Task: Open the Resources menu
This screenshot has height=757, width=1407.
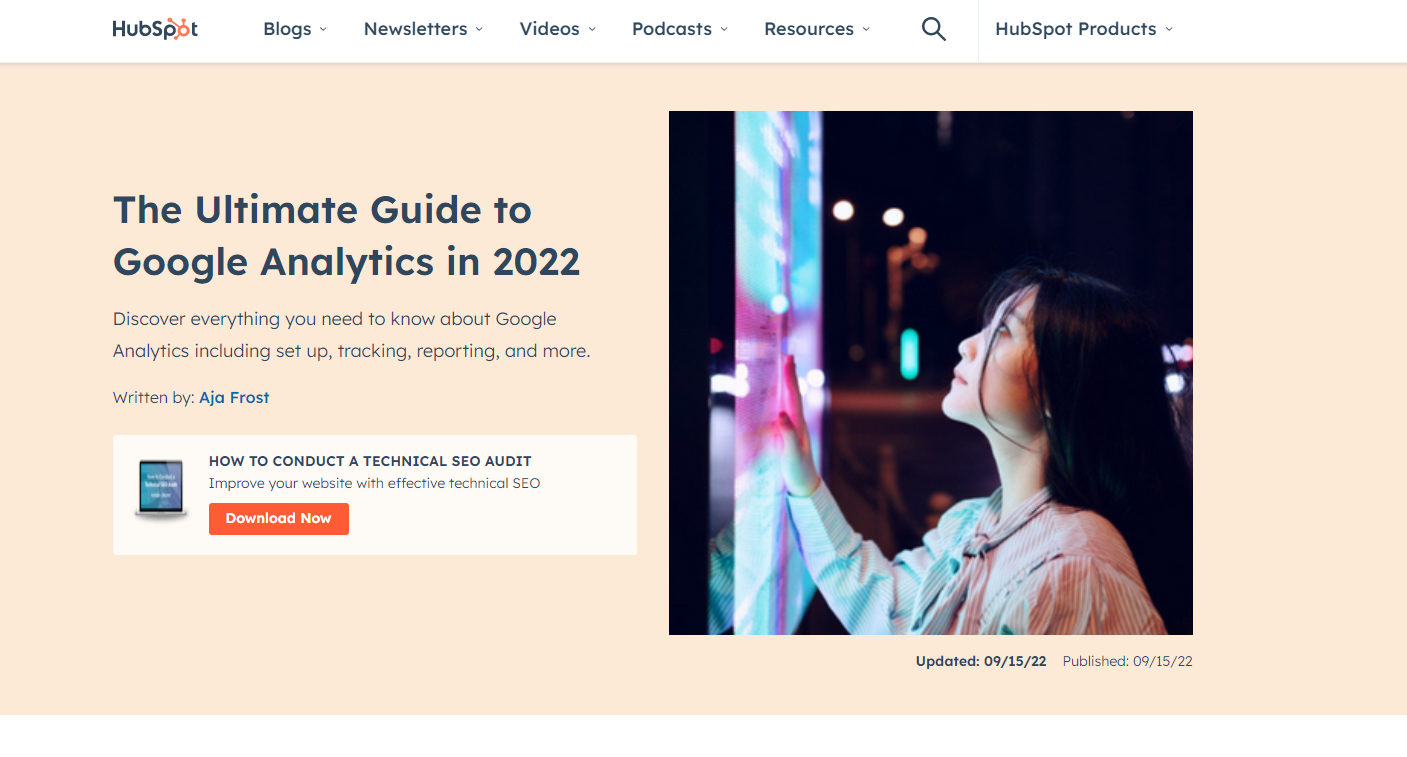Action: point(817,29)
